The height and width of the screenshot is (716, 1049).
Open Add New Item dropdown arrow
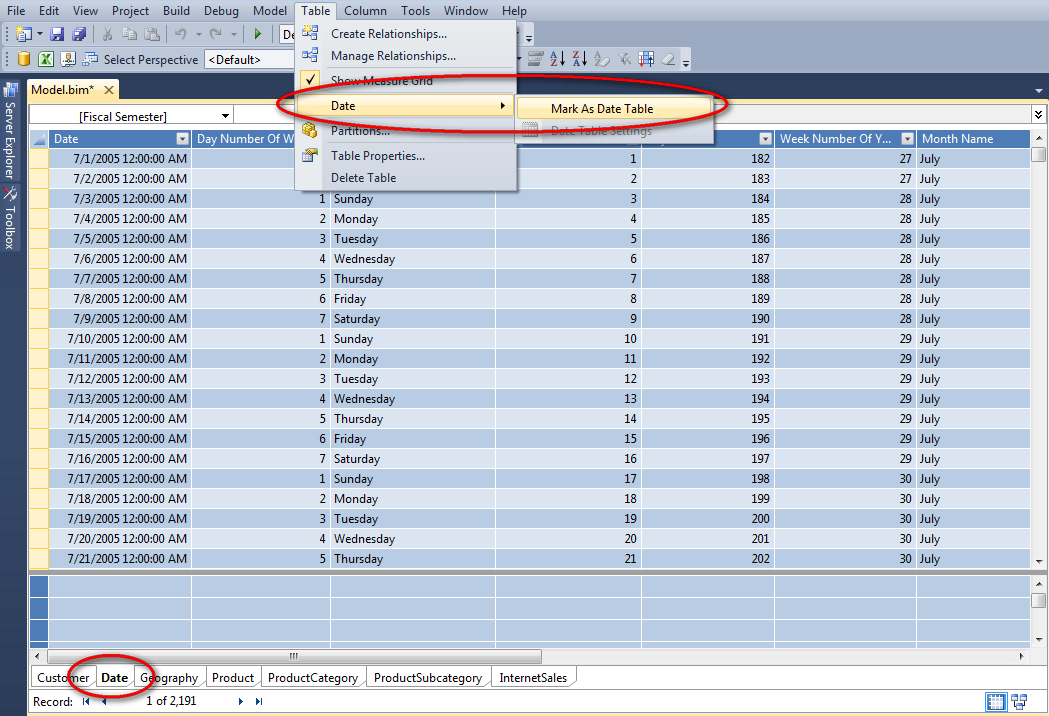39,33
